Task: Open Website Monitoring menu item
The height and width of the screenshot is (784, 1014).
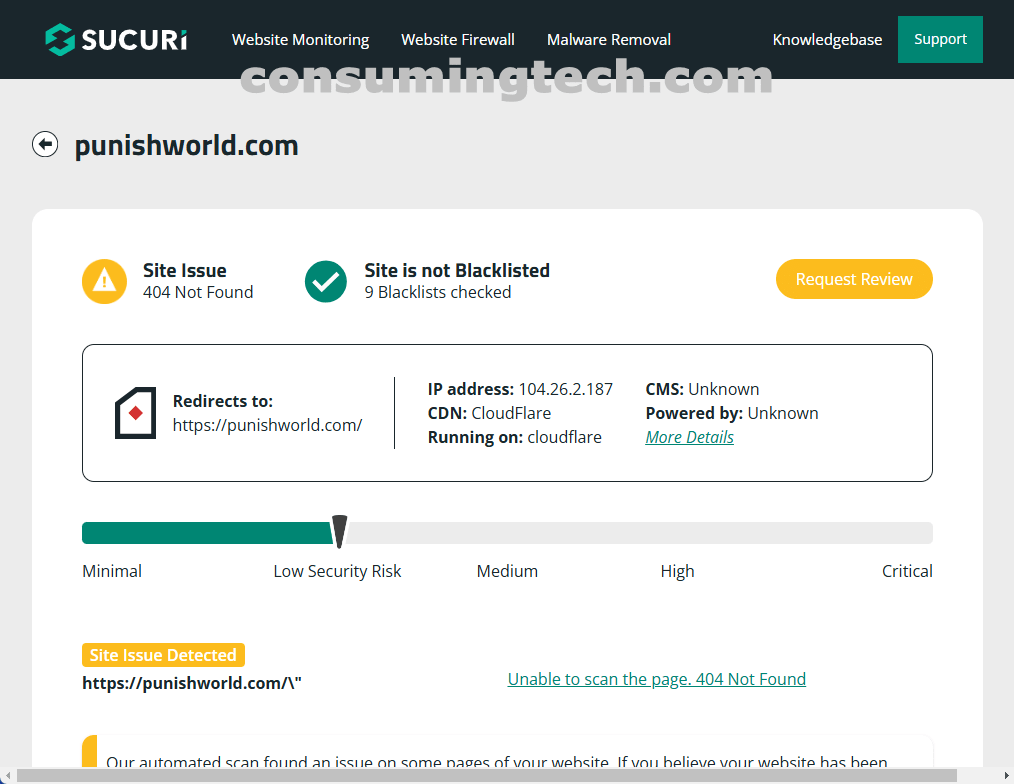Action: (x=301, y=39)
